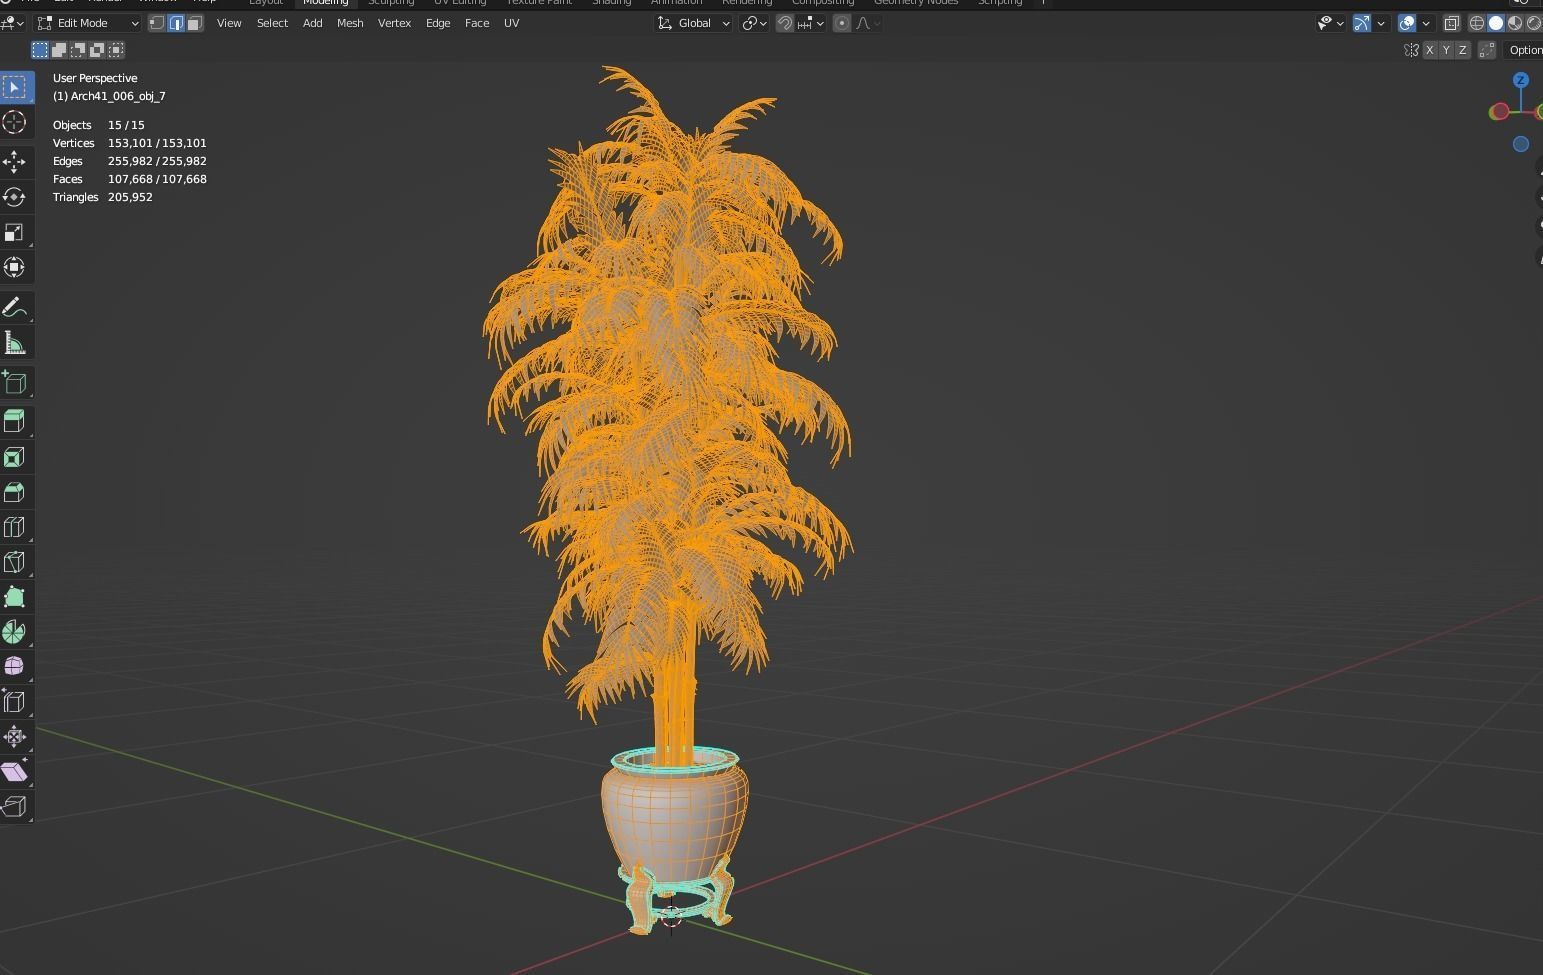Open the Vertex menu
The image size is (1543, 975).
click(394, 23)
